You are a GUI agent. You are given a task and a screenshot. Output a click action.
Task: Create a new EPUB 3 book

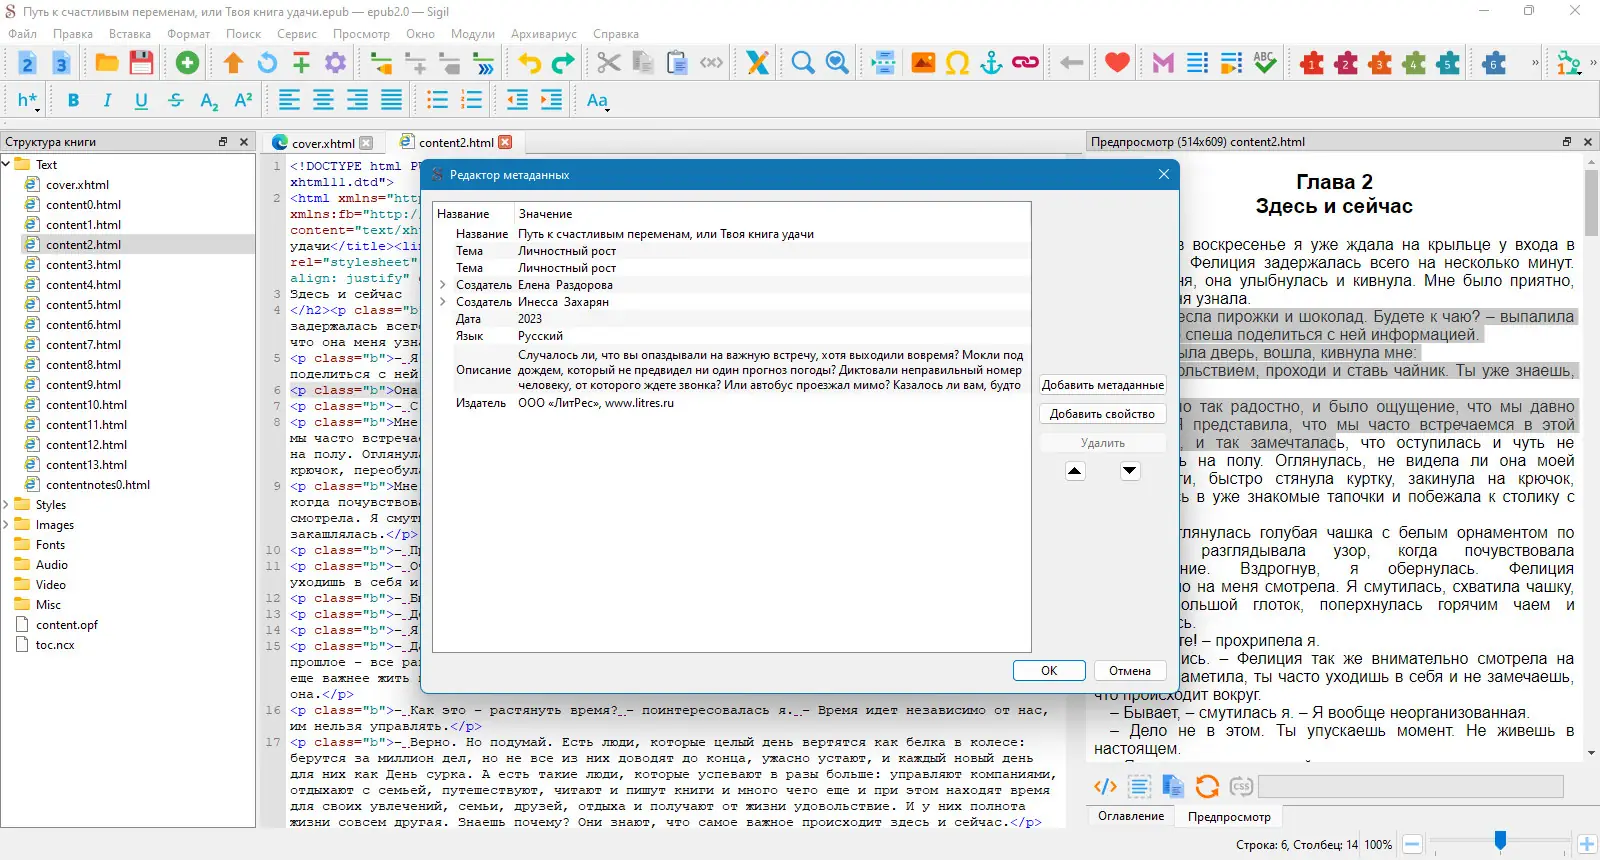[x=61, y=63]
